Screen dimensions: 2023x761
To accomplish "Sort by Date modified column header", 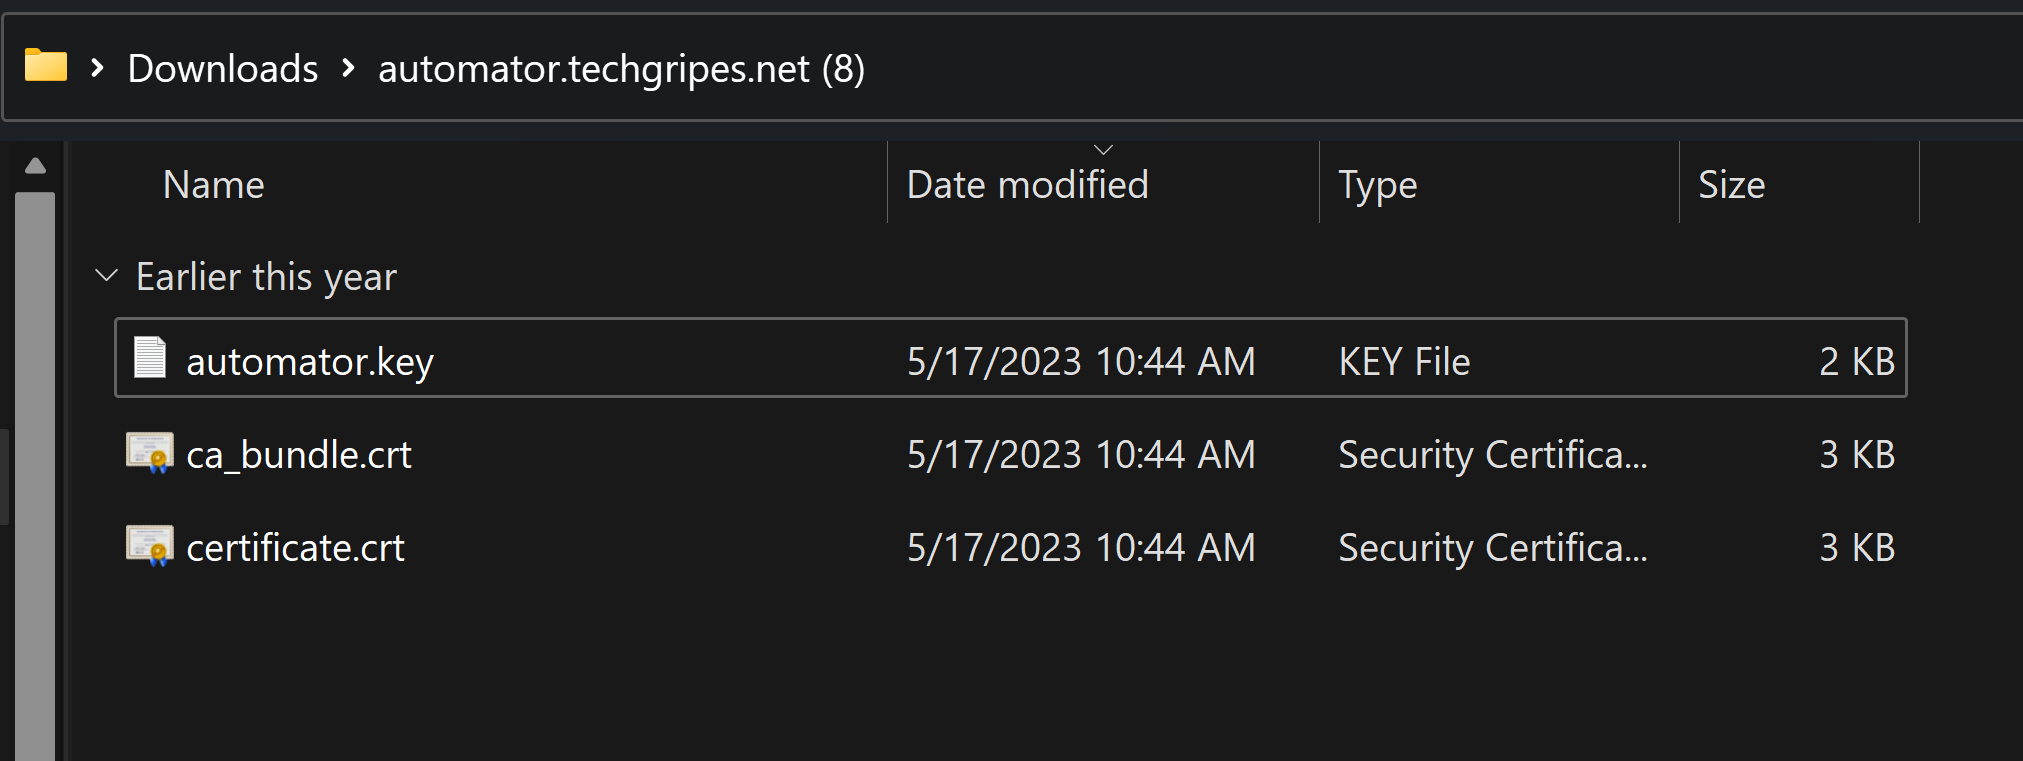I will pyautogui.click(x=1027, y=185).
